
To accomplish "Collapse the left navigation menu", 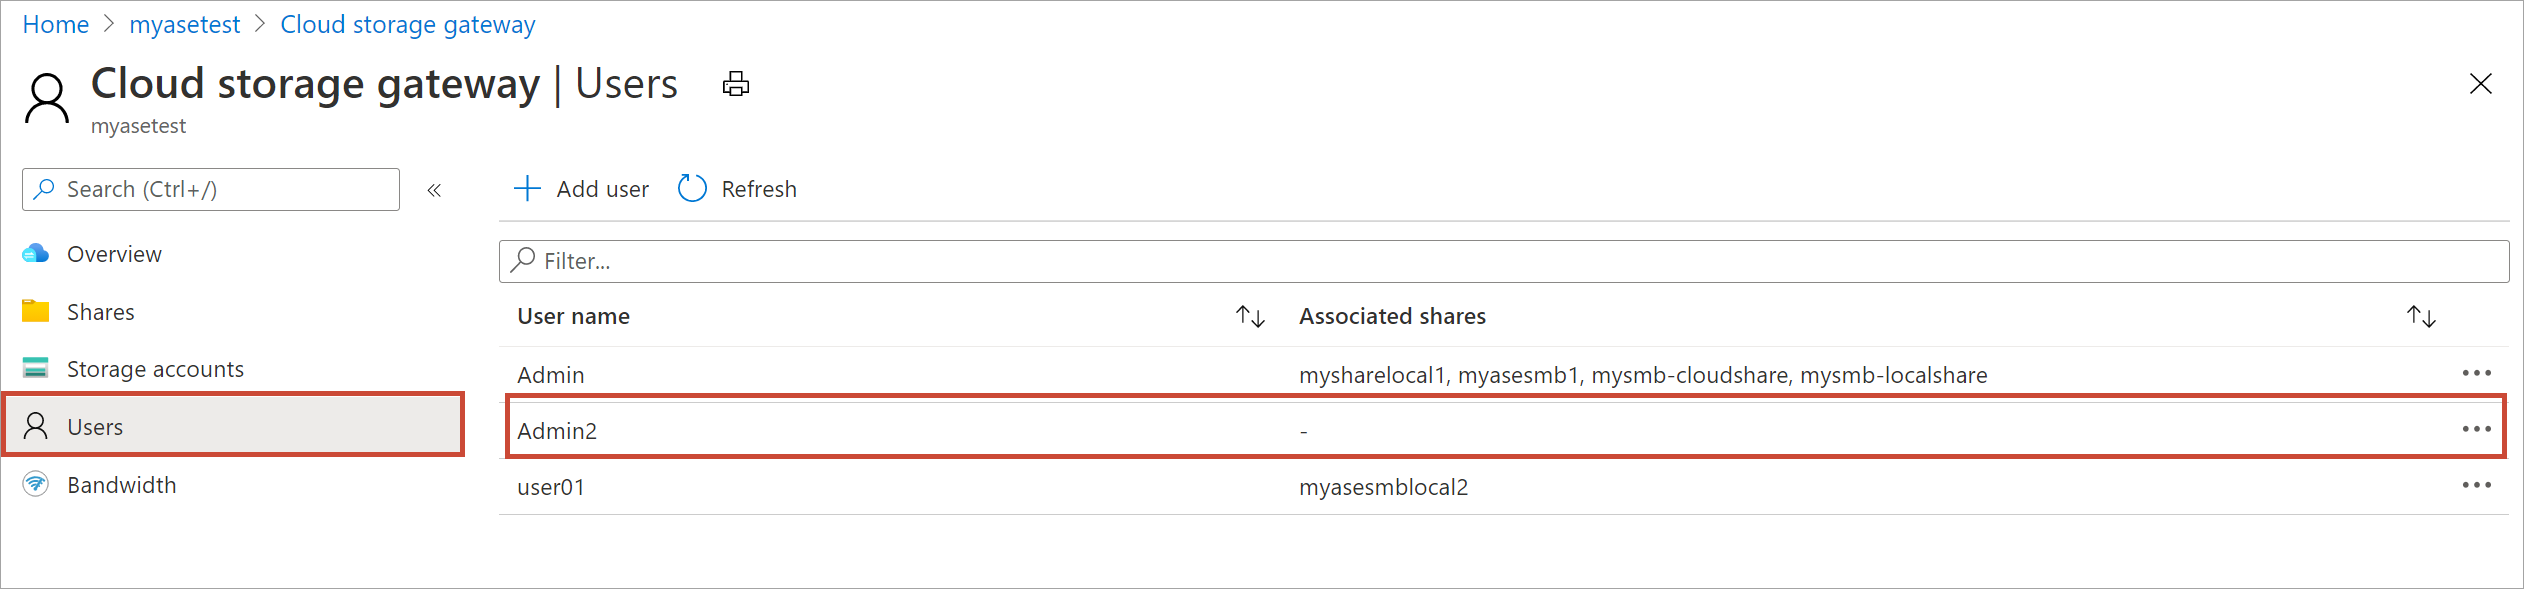I will pos(434,190).
